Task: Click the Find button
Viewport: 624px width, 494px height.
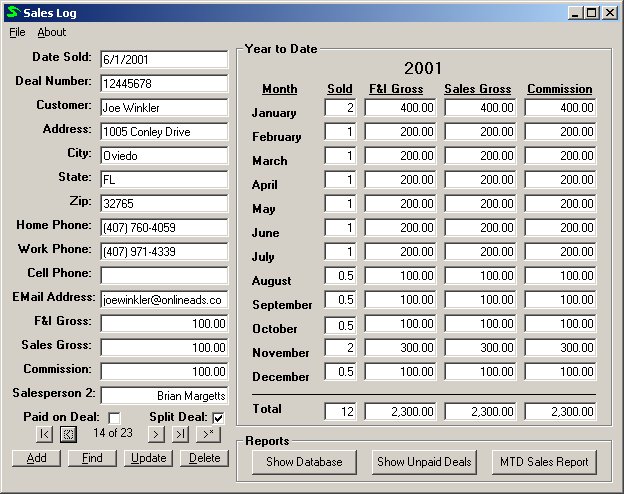Action: click(92, 458)
